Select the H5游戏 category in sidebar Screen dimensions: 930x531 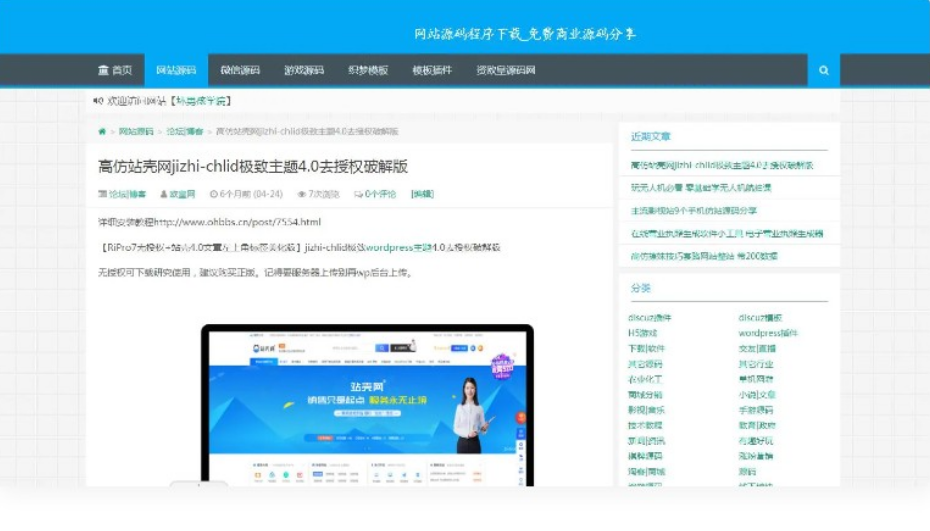tap(643, 333)
